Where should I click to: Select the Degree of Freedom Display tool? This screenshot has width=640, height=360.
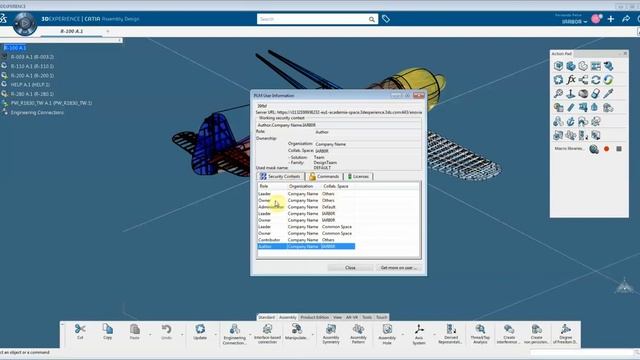point(565,333)
